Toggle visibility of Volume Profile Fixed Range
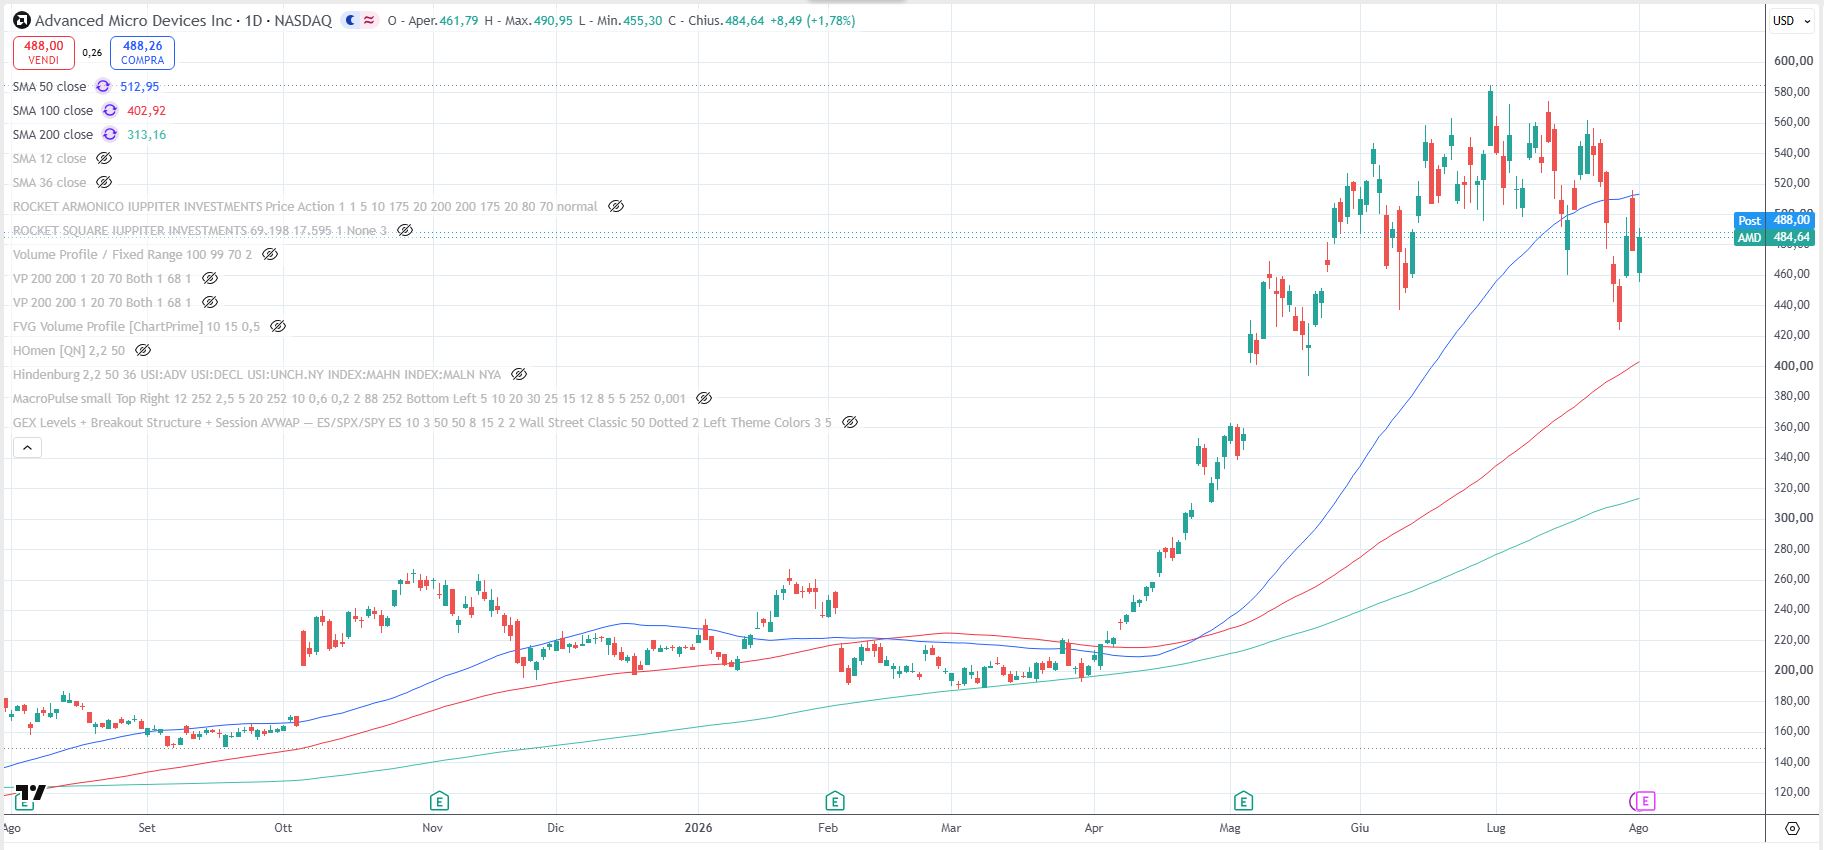The width and height of the screenshot is (1824, 850). [x=270, y=255]
